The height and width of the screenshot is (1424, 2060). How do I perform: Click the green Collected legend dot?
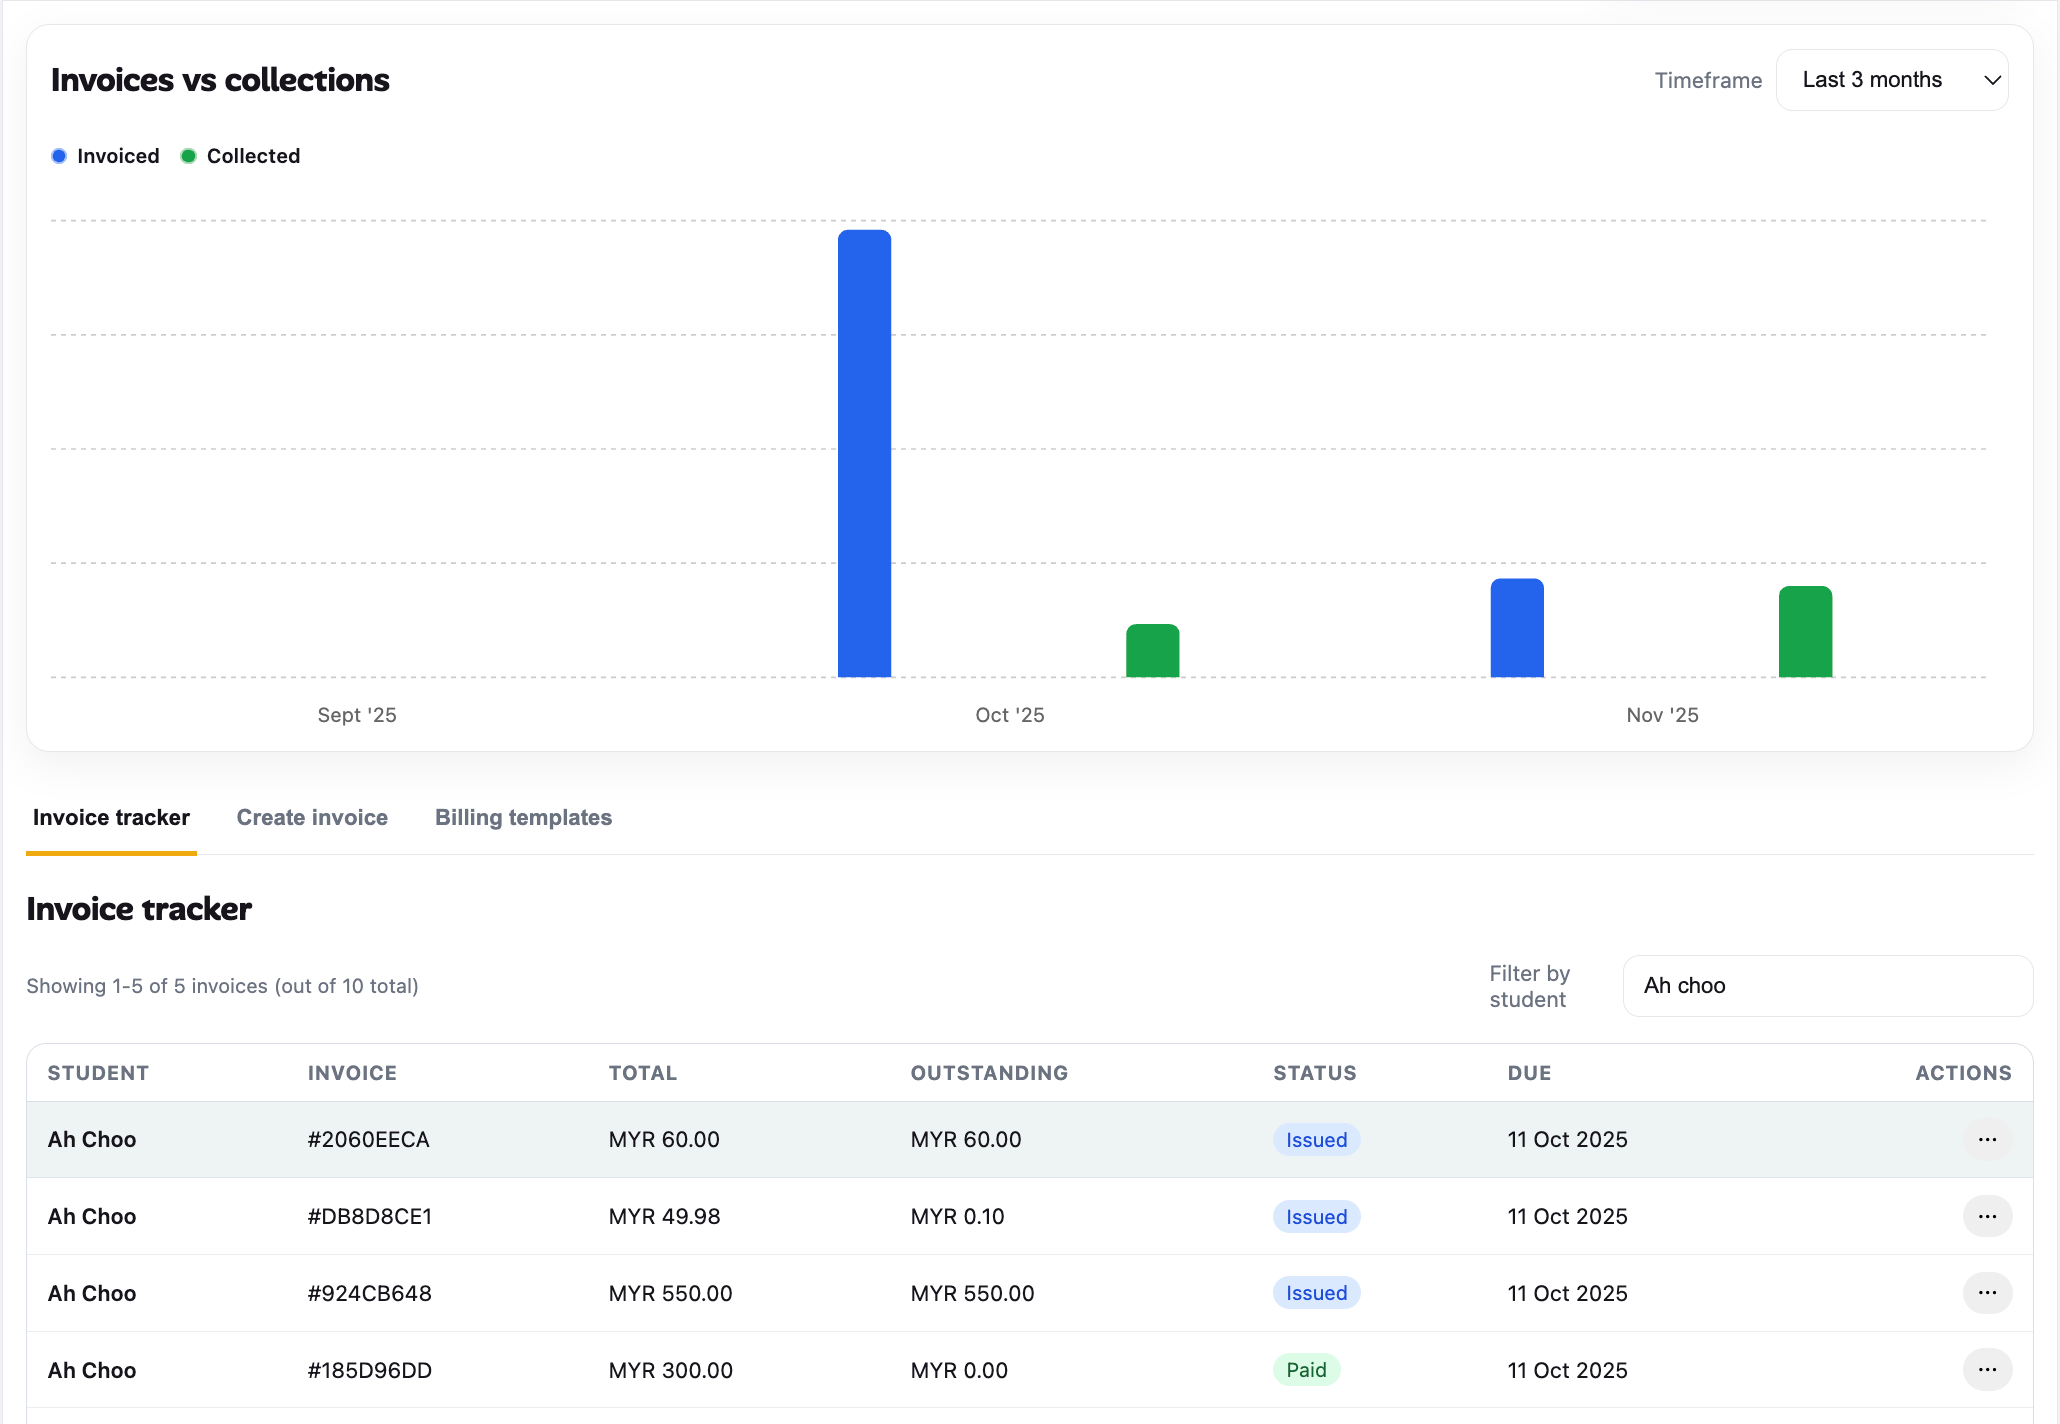click(188, 156)
